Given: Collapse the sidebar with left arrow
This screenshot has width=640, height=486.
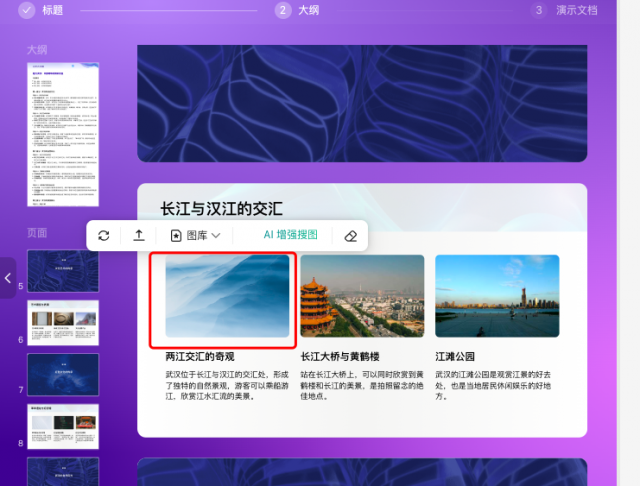Looking at the screenshot, I should point(8,278).
